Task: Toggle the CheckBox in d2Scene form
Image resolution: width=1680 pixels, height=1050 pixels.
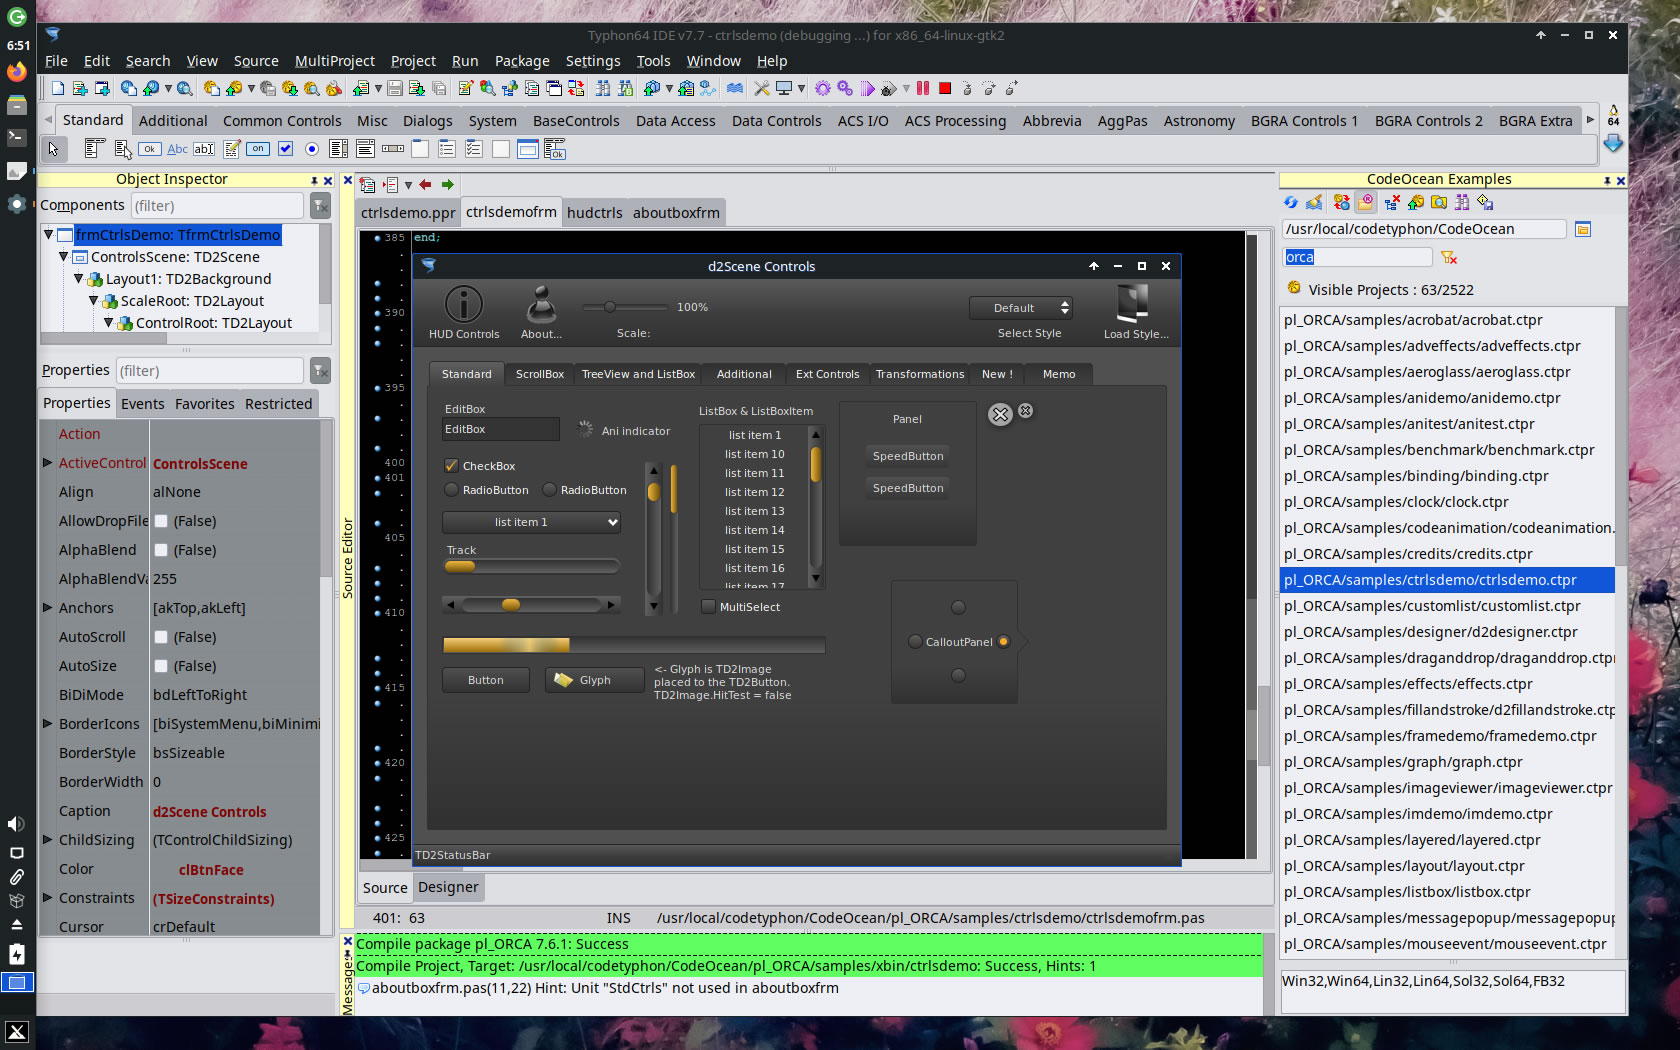Action: pyautogui.click(x=452, y=466)
